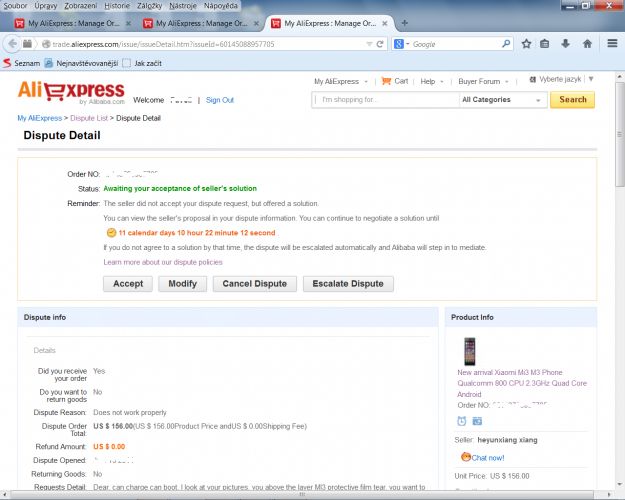Go to the browser home page icon
Viewport: 625px width, 500px height.
pyautogui.click(x=587, y=44)
